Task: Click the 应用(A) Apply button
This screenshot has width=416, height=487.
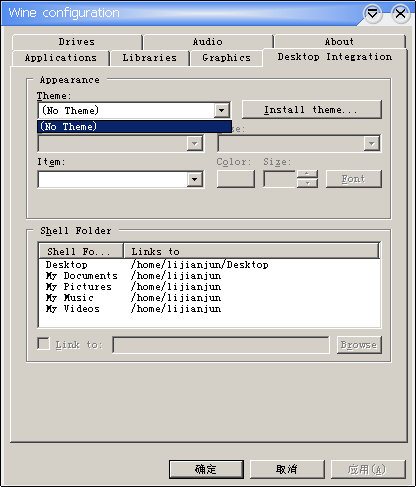Action: point(368,470)
